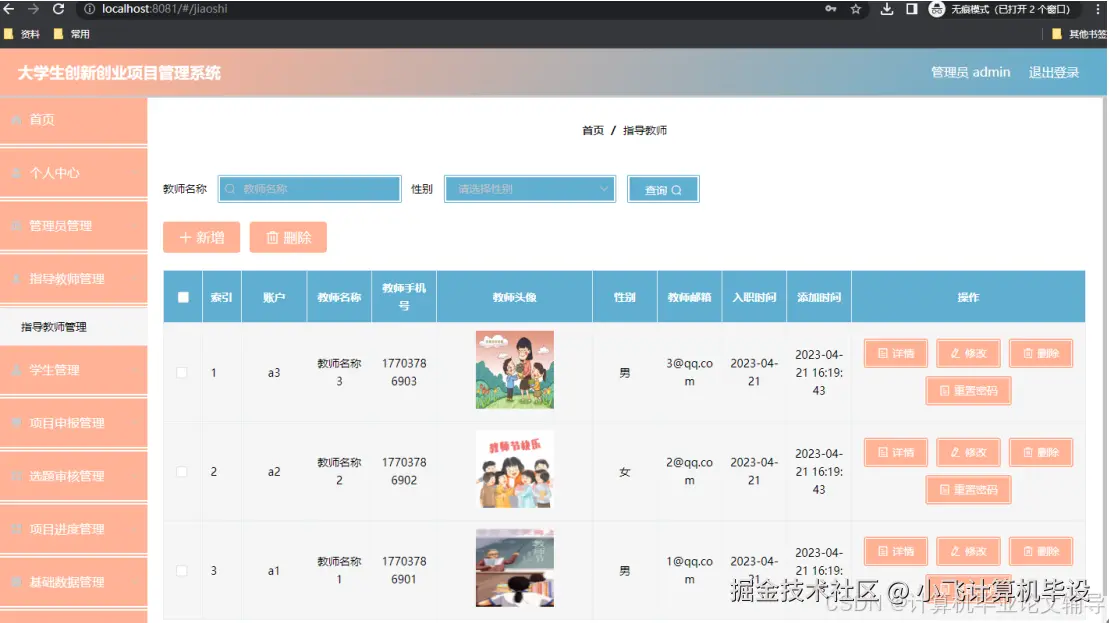Click the browser forward arrow

[x=33, y=9]
